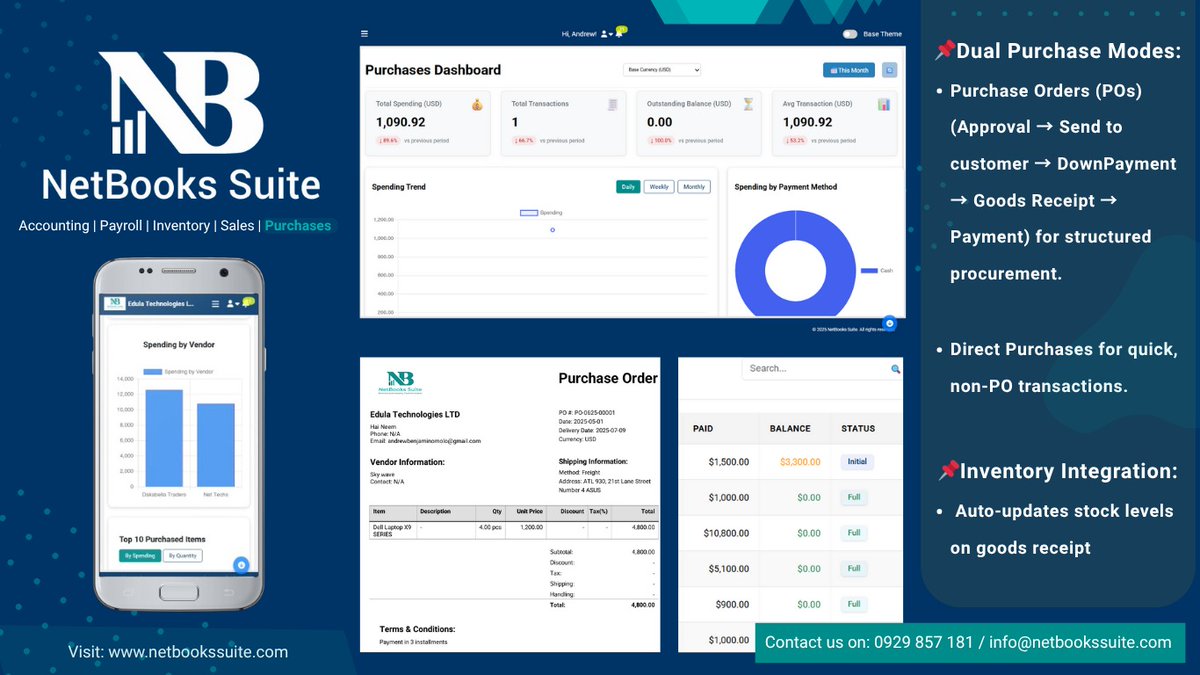This screenshot has height=675, width=1200.
Task: Toggle the Spending legend in trend chart
Action: pos(541,213)
